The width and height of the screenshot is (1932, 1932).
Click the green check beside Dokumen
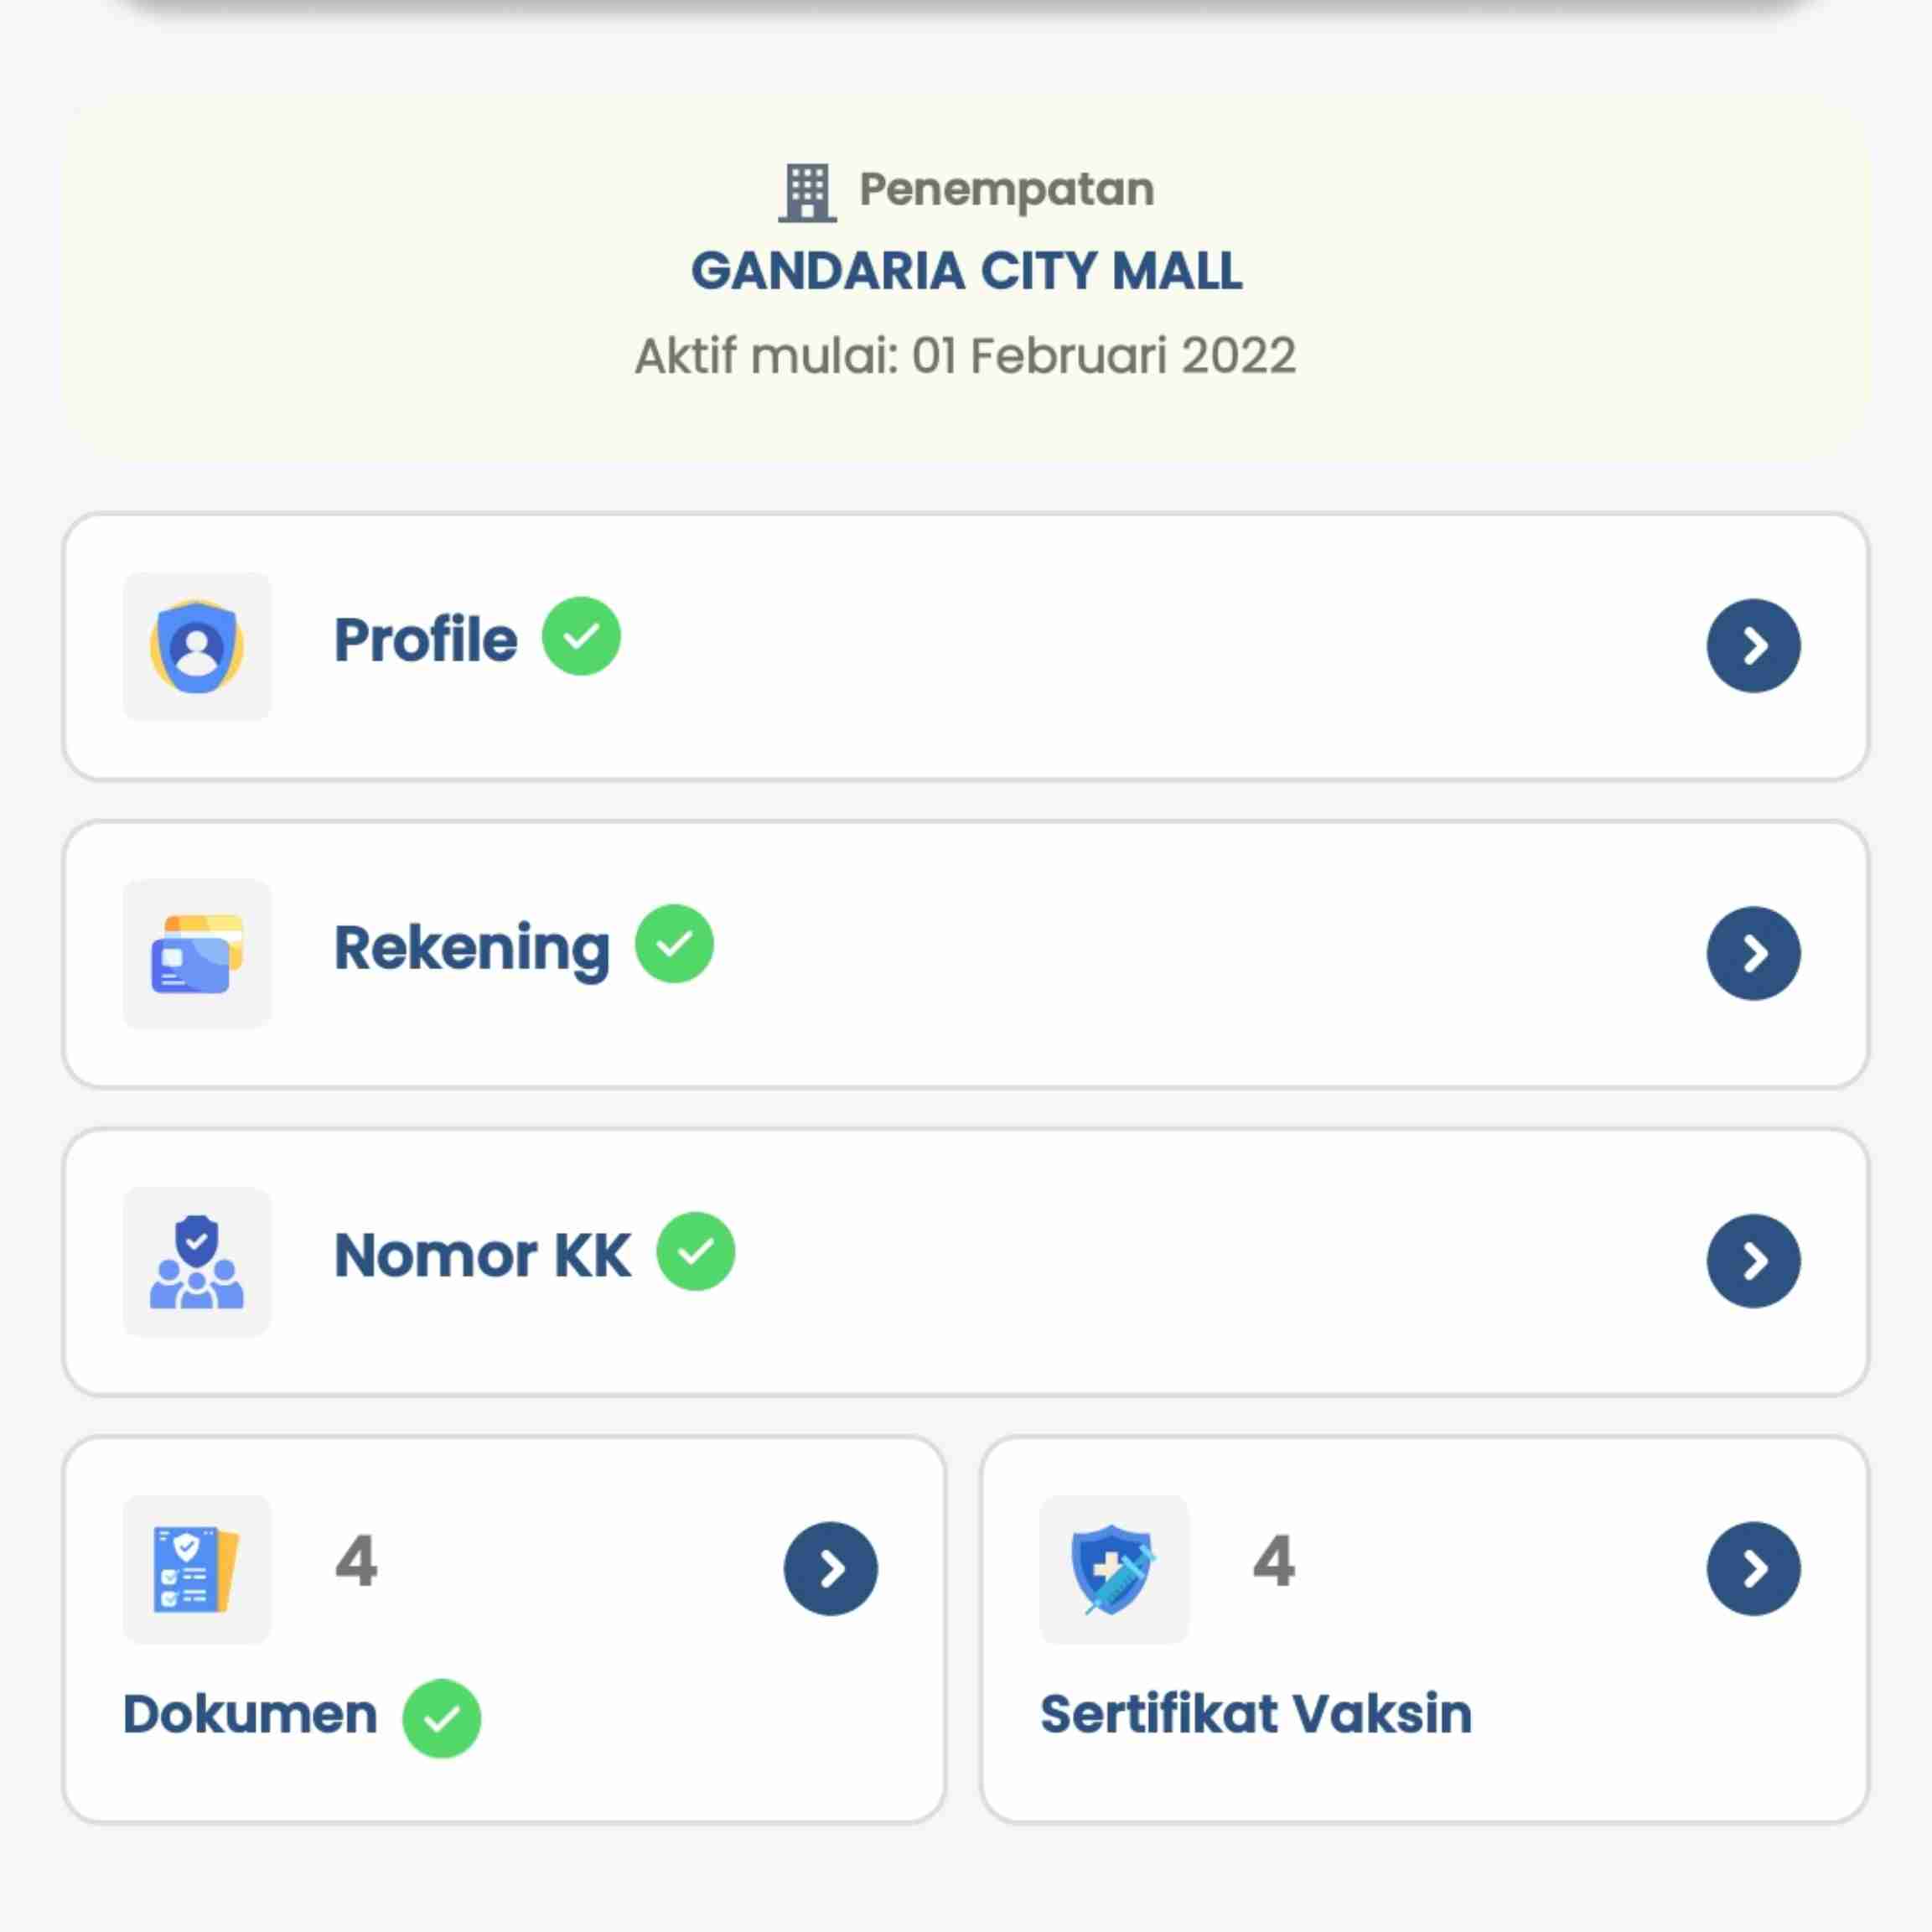[441, 1718]
